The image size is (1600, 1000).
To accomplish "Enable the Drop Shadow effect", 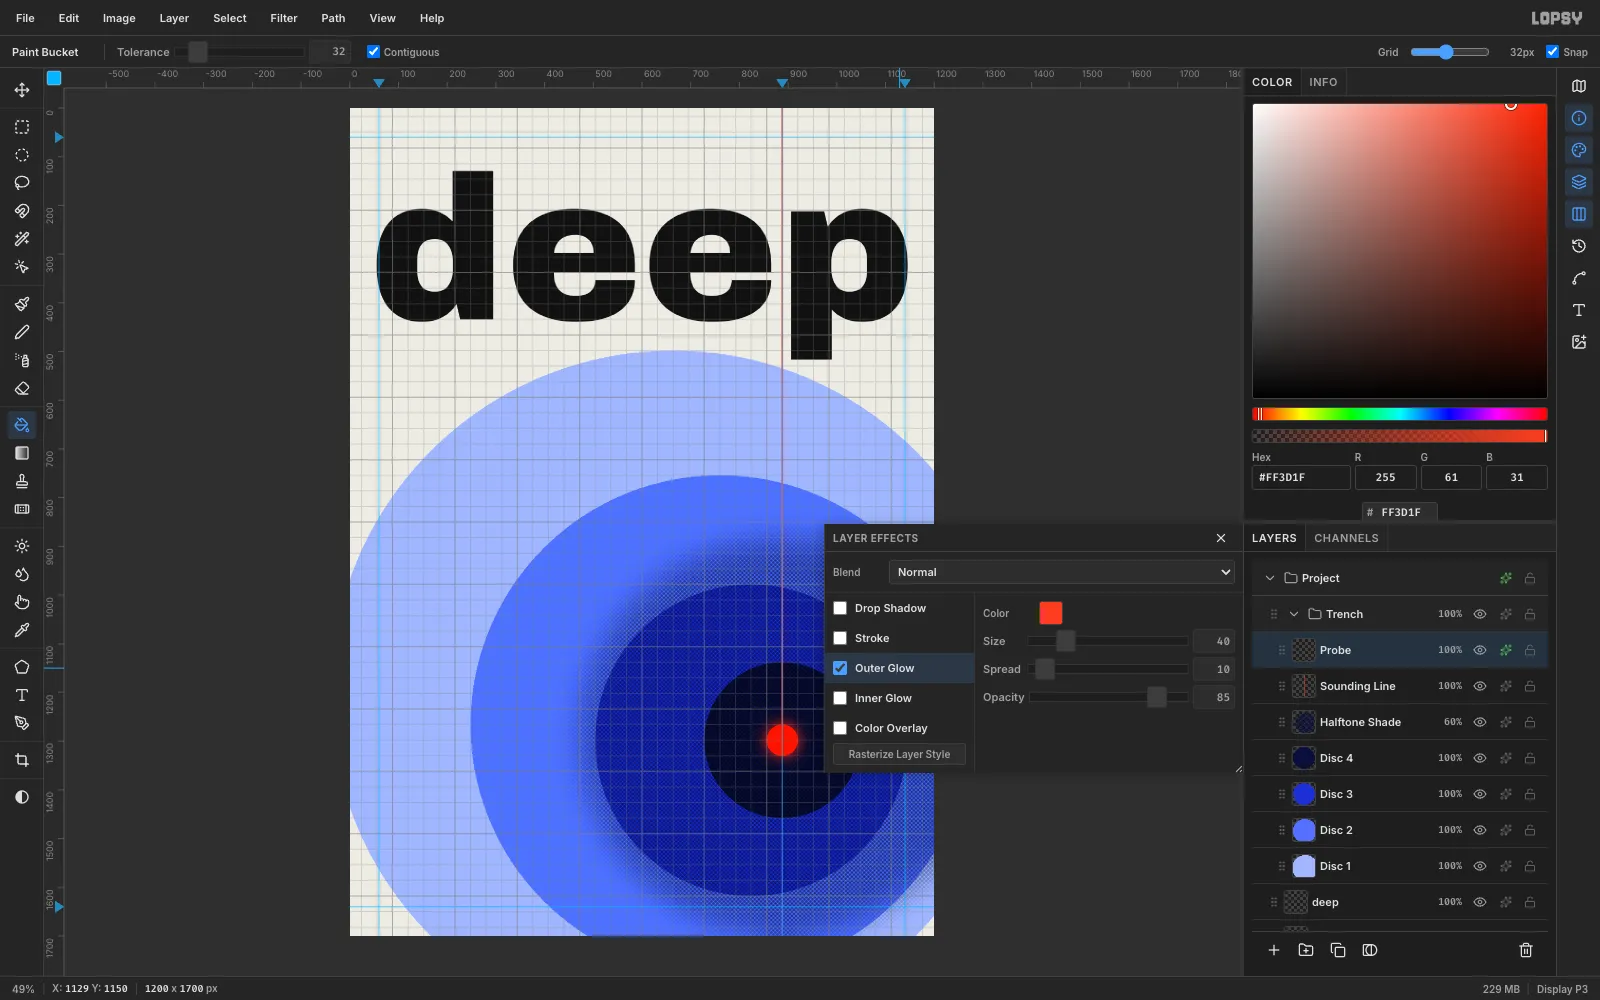I will pos(840,608).
